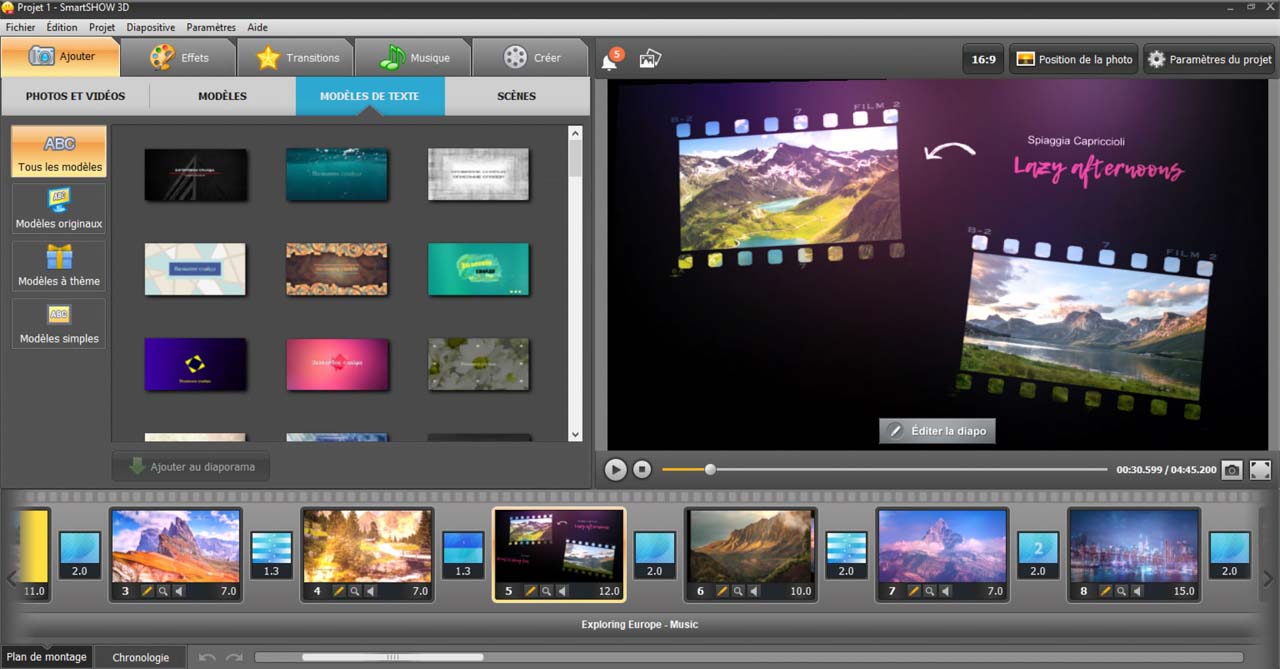Open the Projet menu
This screenshot has height=669, width=1280.
point(102,27)
